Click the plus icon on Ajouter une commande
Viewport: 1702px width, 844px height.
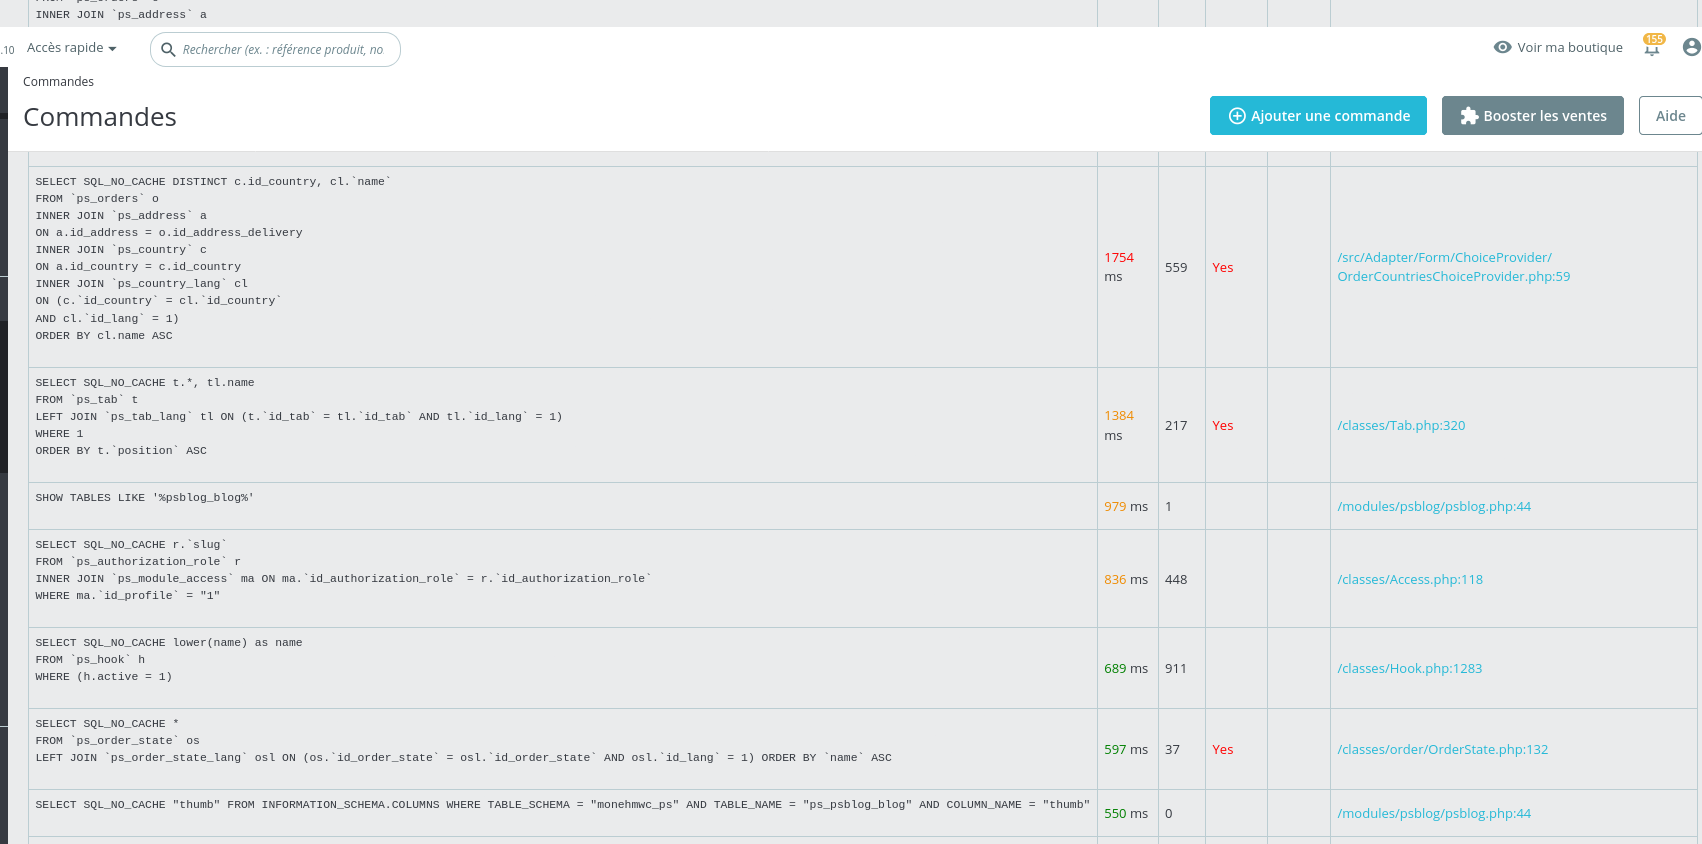pos(1237,116)
